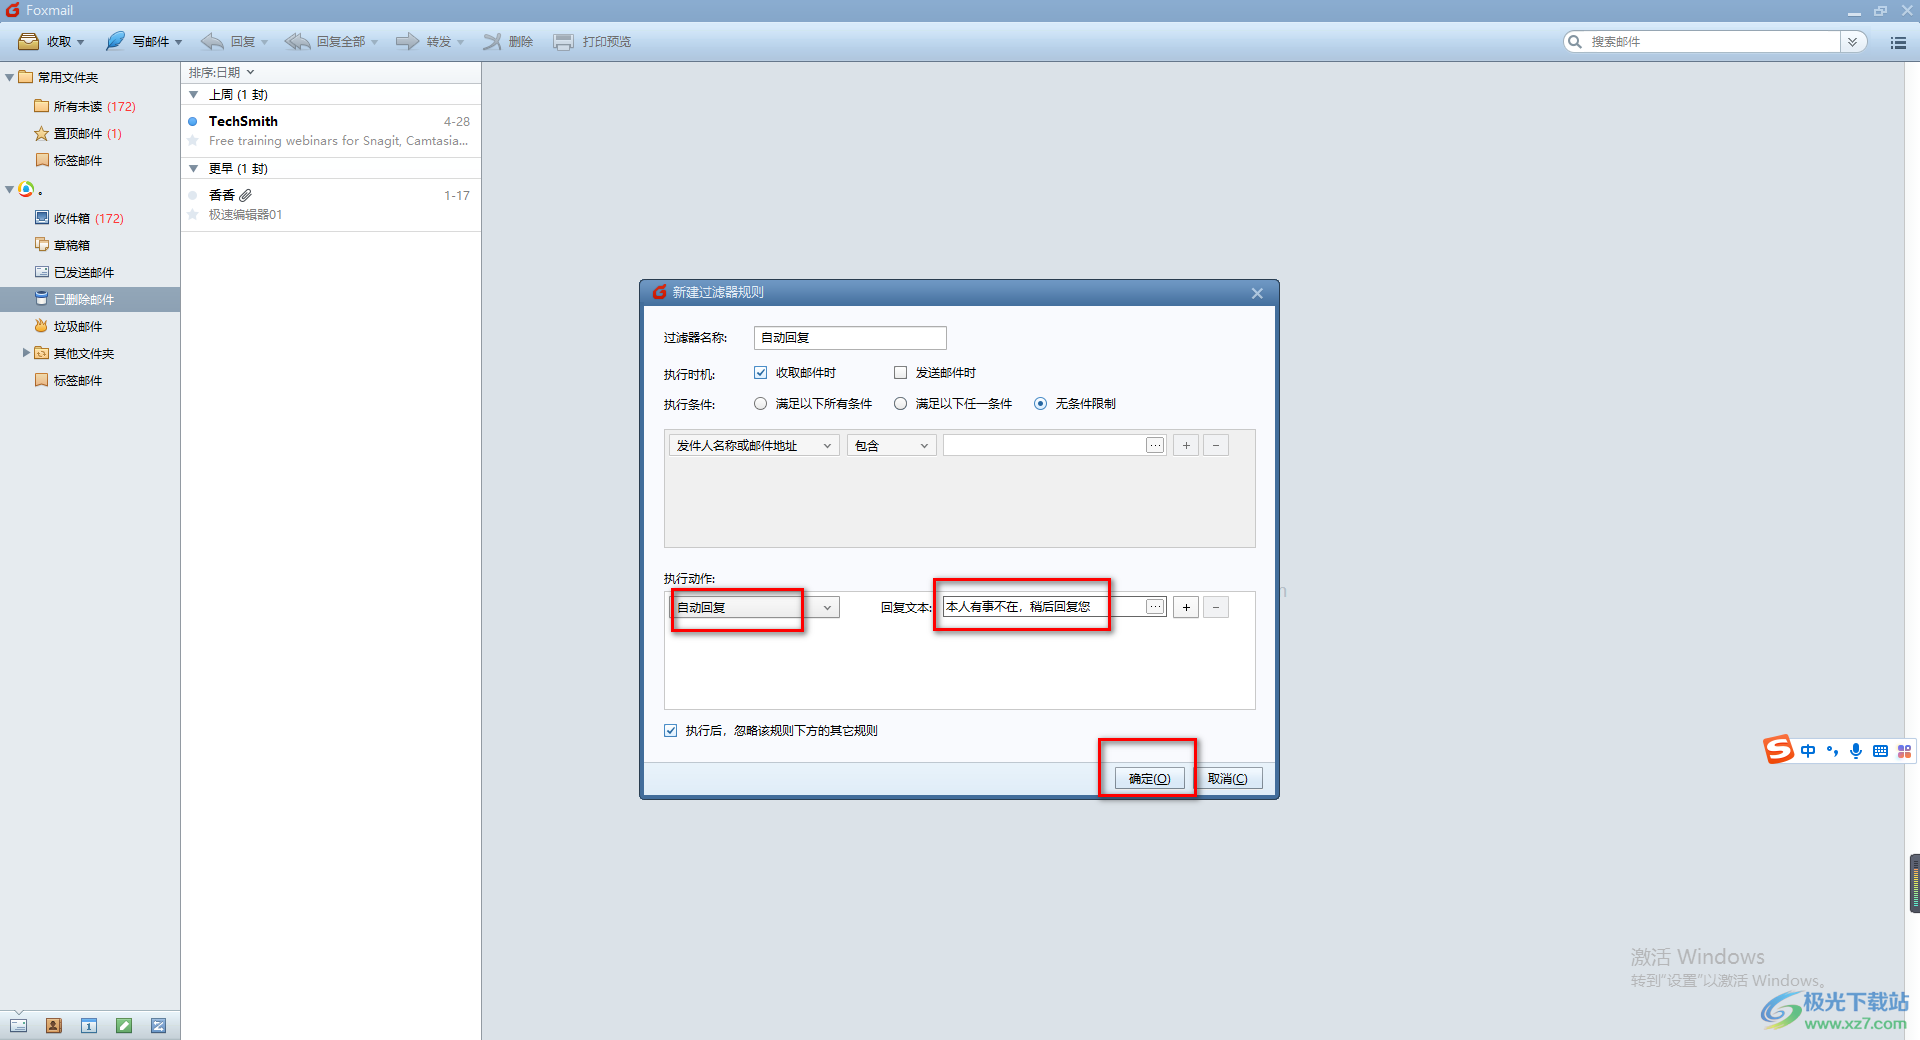Click the notes icon in bottom bar
This screenshot has height=1040, width=1920.
[124, 1025]
